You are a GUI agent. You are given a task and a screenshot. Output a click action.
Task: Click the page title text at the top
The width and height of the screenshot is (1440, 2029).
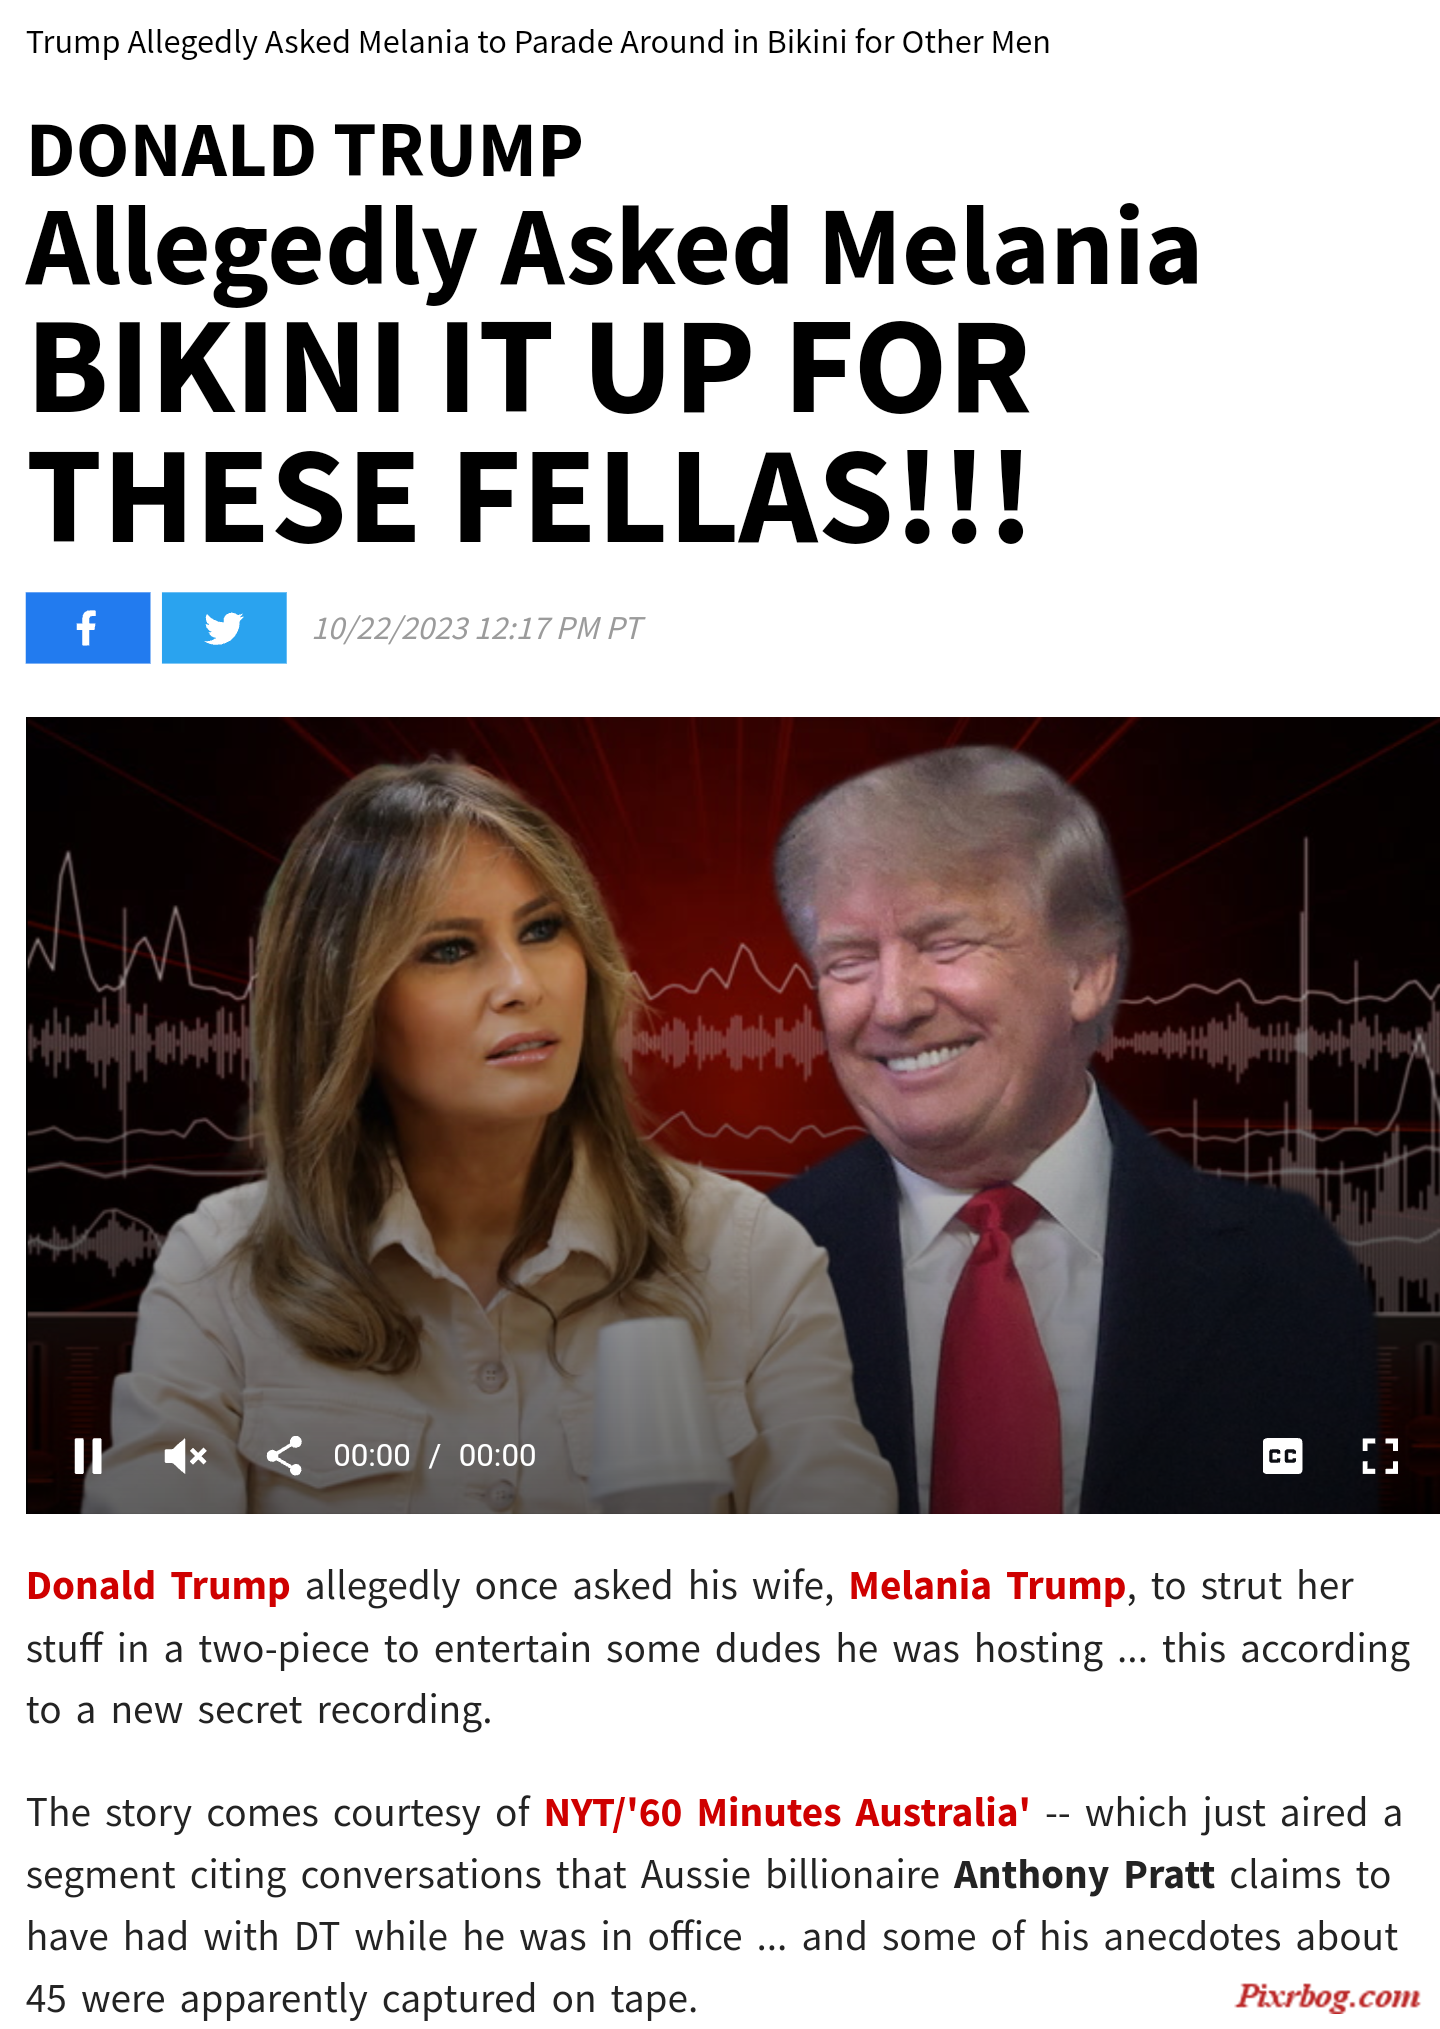click(538, 42)
